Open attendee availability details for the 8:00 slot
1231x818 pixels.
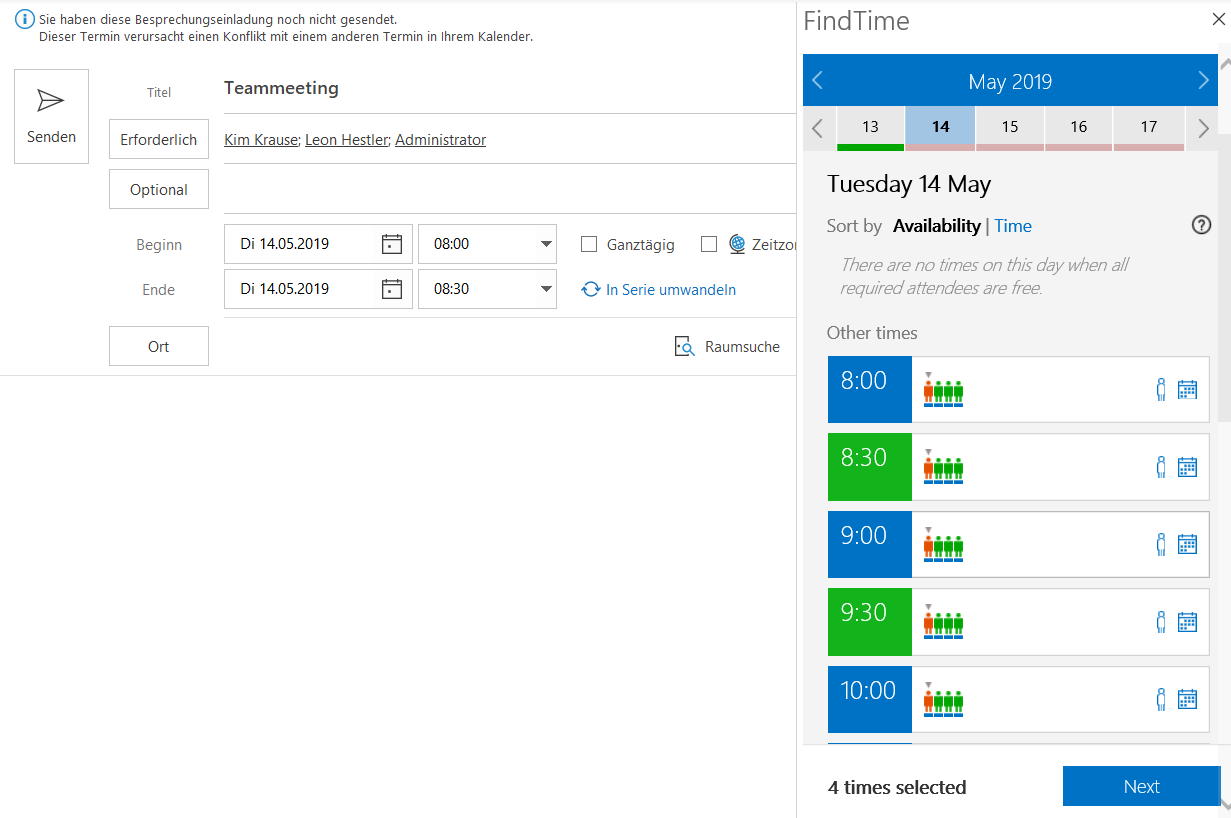[x=1159, y=389]
